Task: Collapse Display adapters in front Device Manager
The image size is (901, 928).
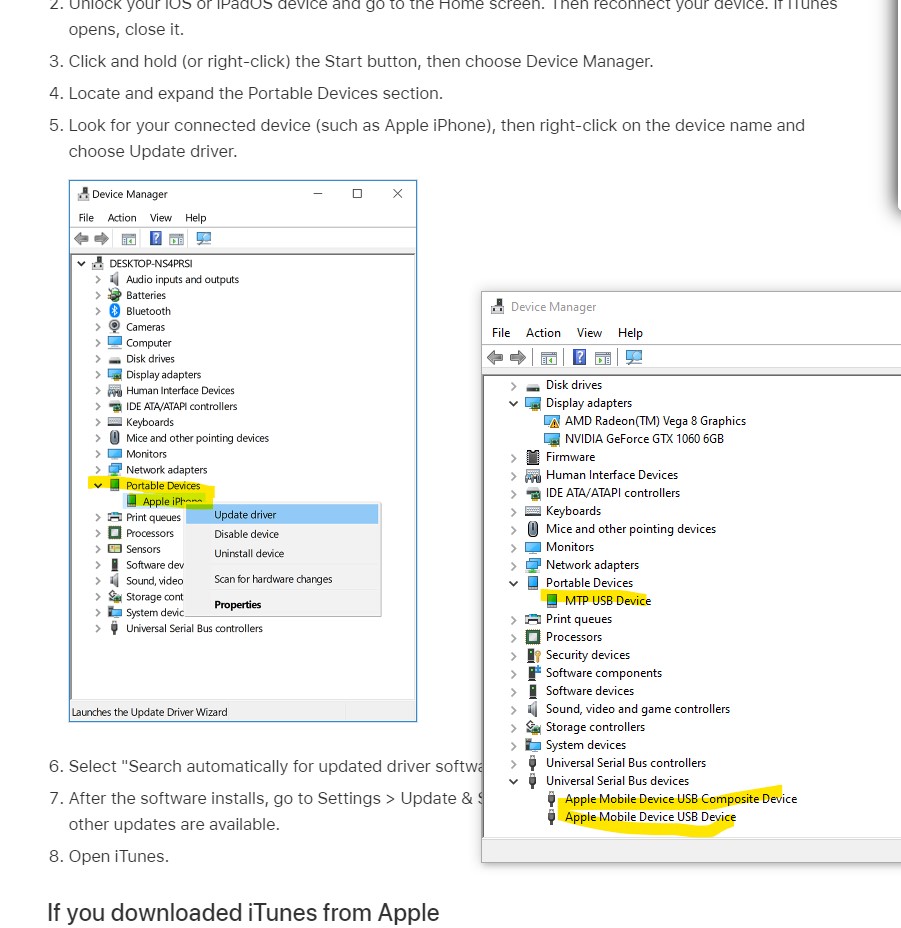Action: (513, 404)
